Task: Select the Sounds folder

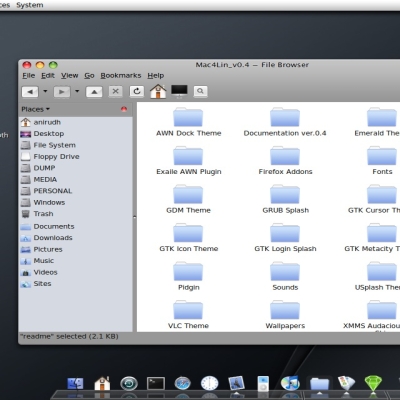Action: point(285,276)
